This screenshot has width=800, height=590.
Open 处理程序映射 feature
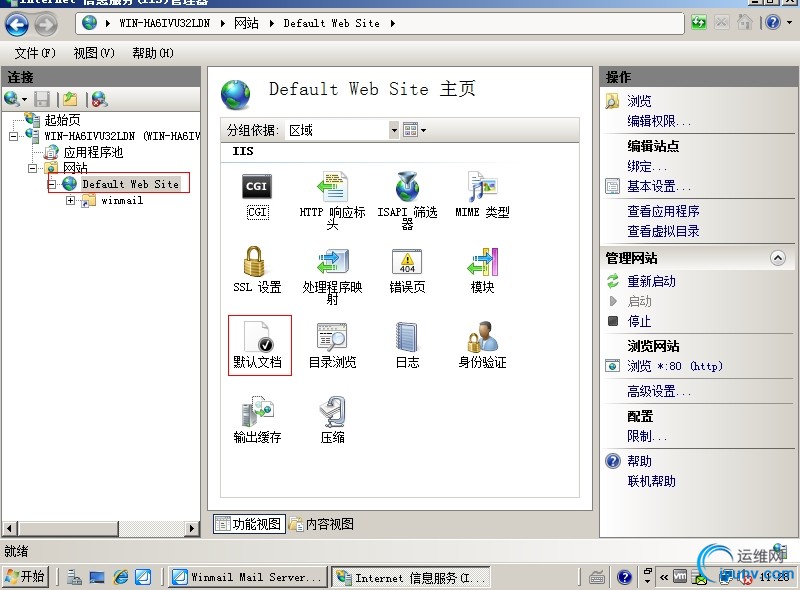pos(332,276)
